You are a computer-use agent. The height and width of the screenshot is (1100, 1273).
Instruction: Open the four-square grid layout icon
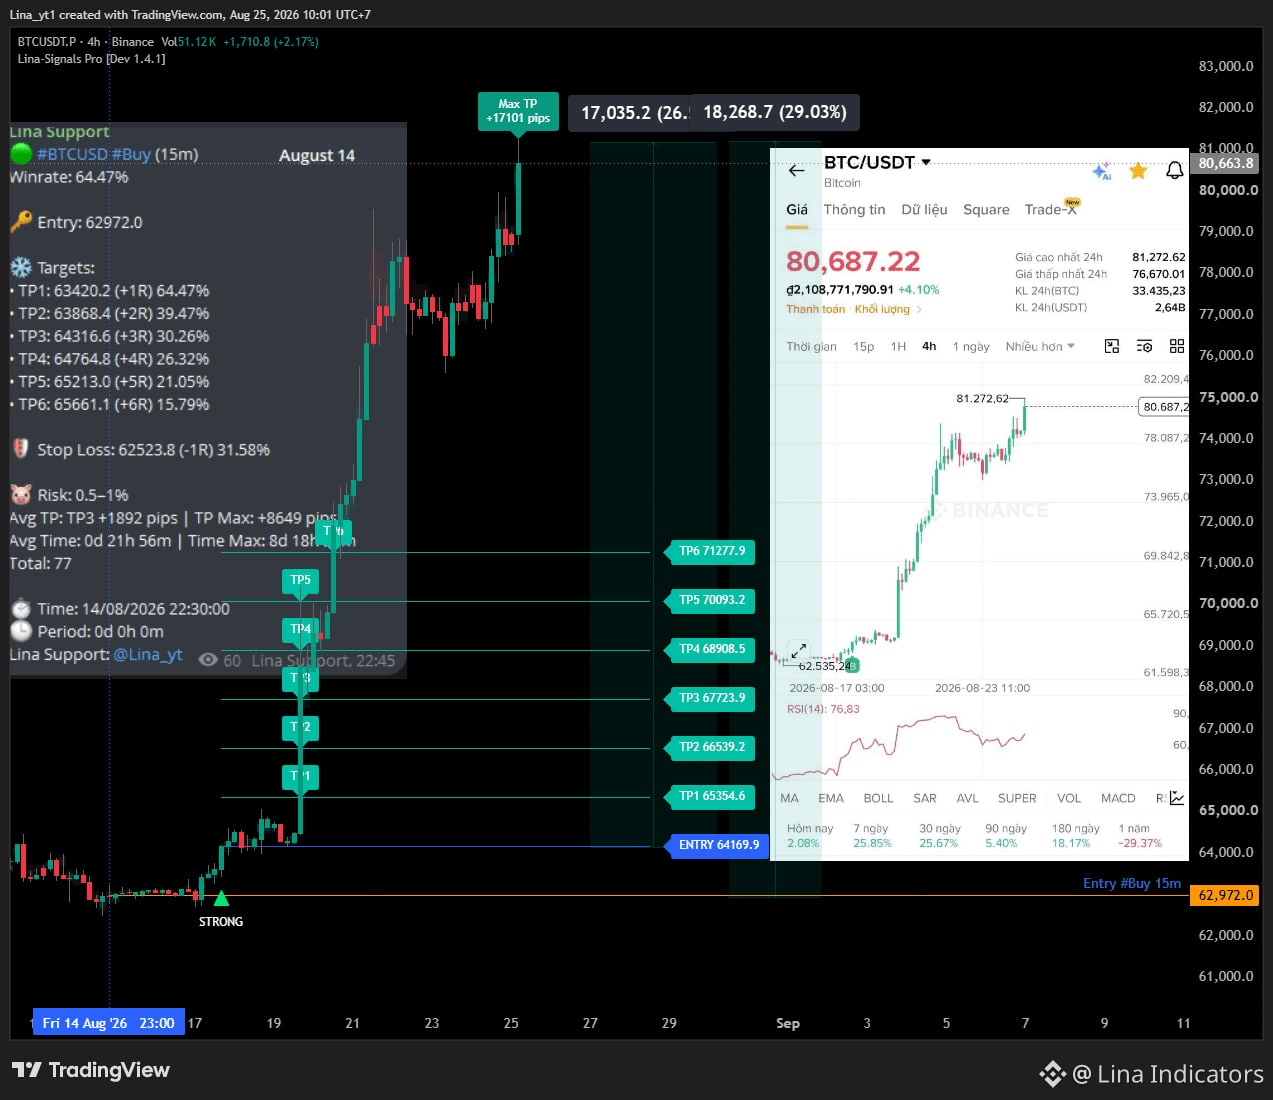(1177, 346)
